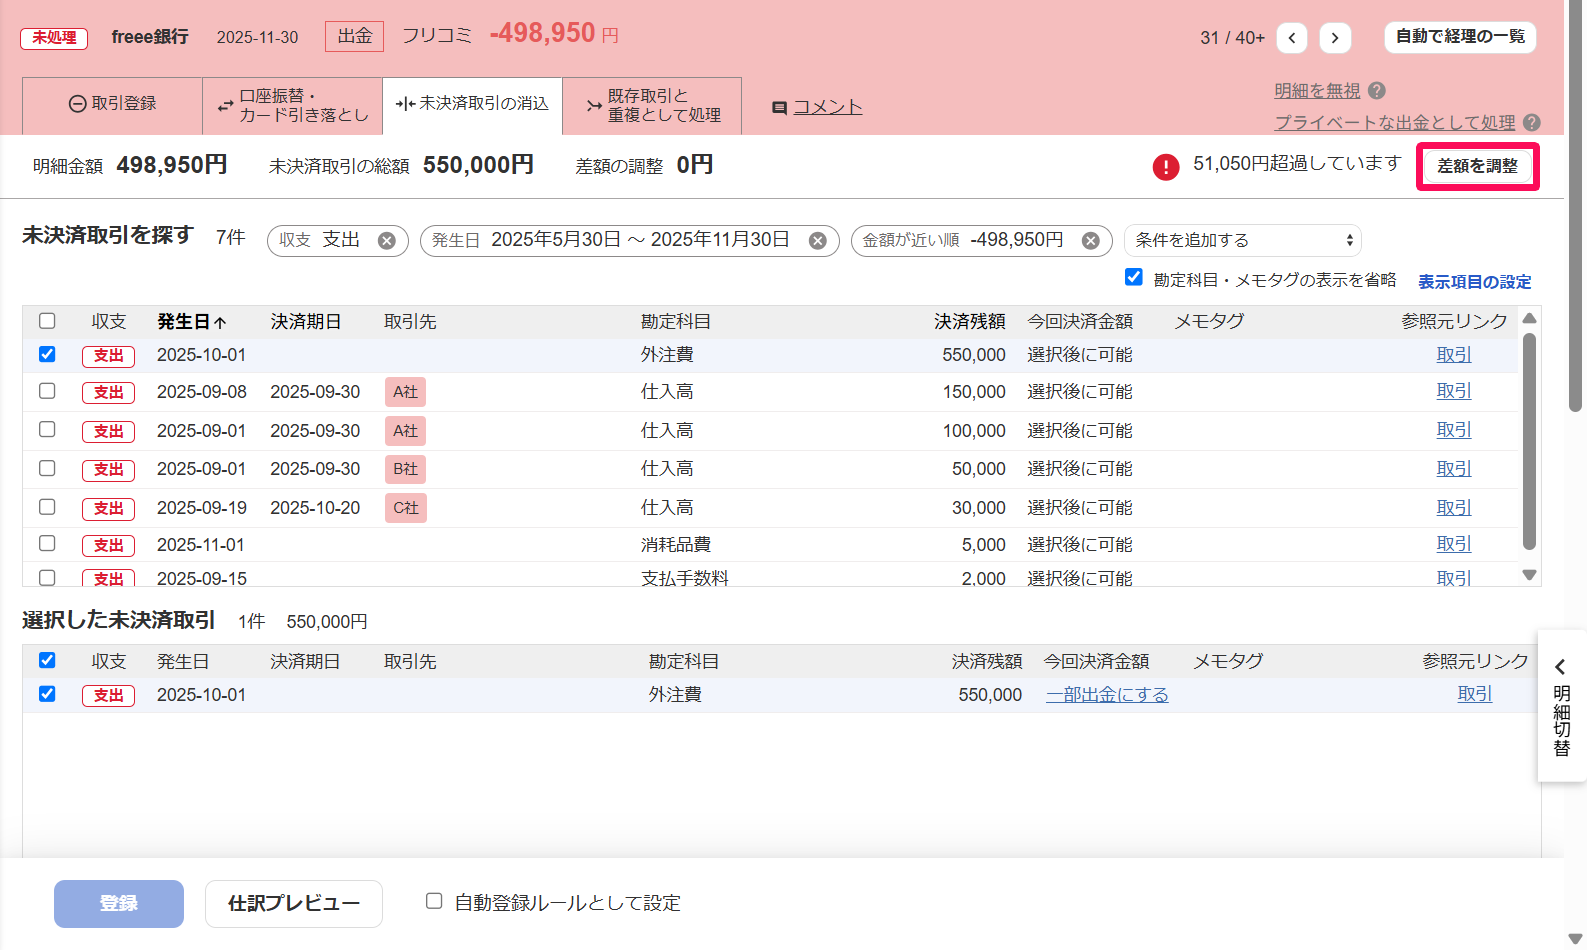
Task: Click the 明細を無視 link
Action: [x=1317, y=91]
